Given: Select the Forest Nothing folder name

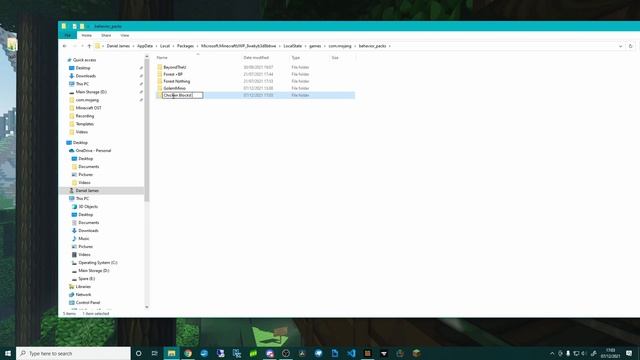Looking at the screenshot, I should [x=177, y=81].
